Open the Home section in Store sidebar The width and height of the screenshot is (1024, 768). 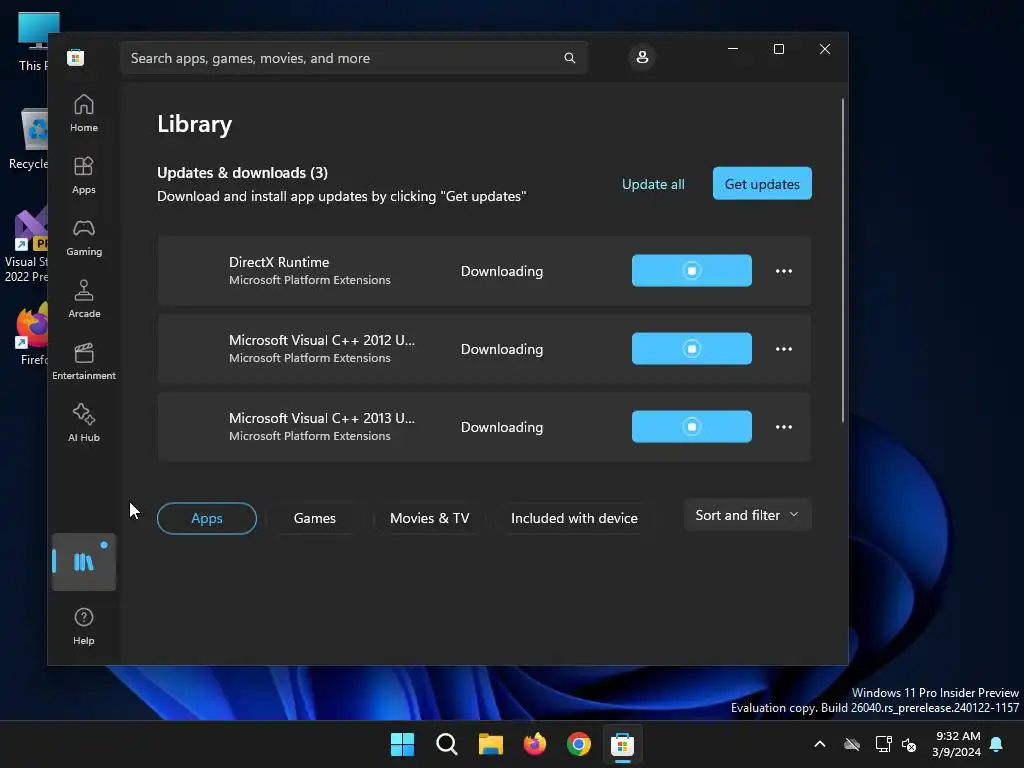[x=84, y=114]
